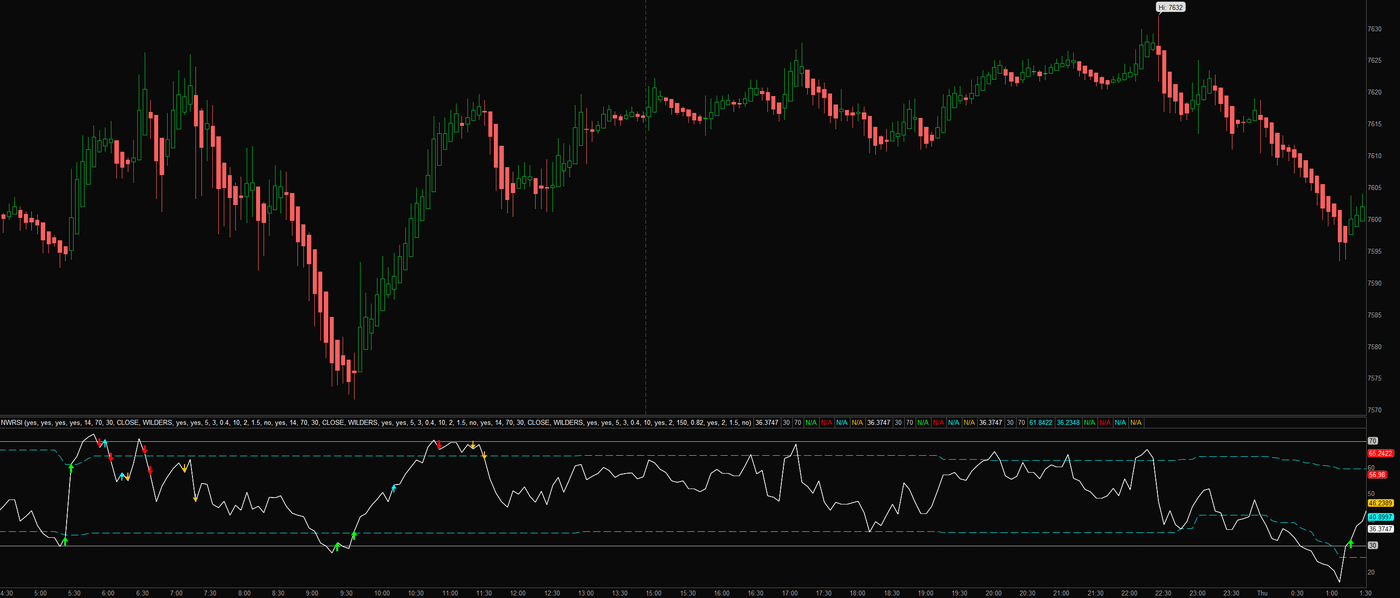Click the 7580 price axis label
The height and width of the screenshot is (598, 1400).
click(1375, 347)
